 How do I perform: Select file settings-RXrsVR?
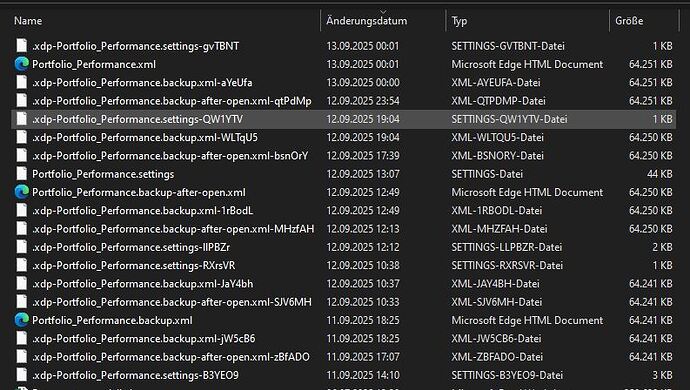343,265
